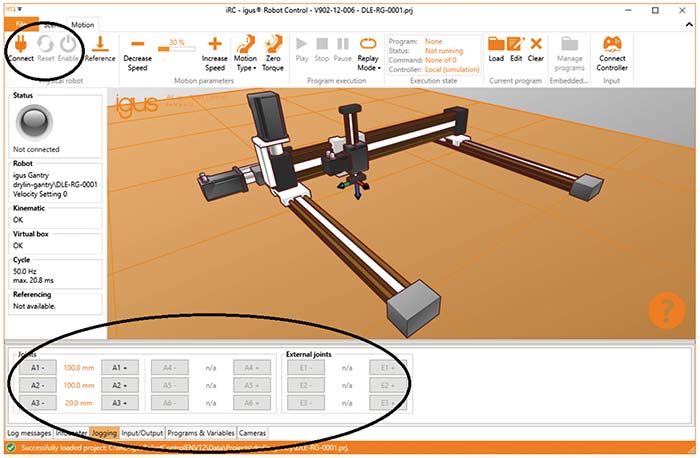Open the Replay Mode dropdown
Viewport: 700px width, 458px height.
point(368,54)
